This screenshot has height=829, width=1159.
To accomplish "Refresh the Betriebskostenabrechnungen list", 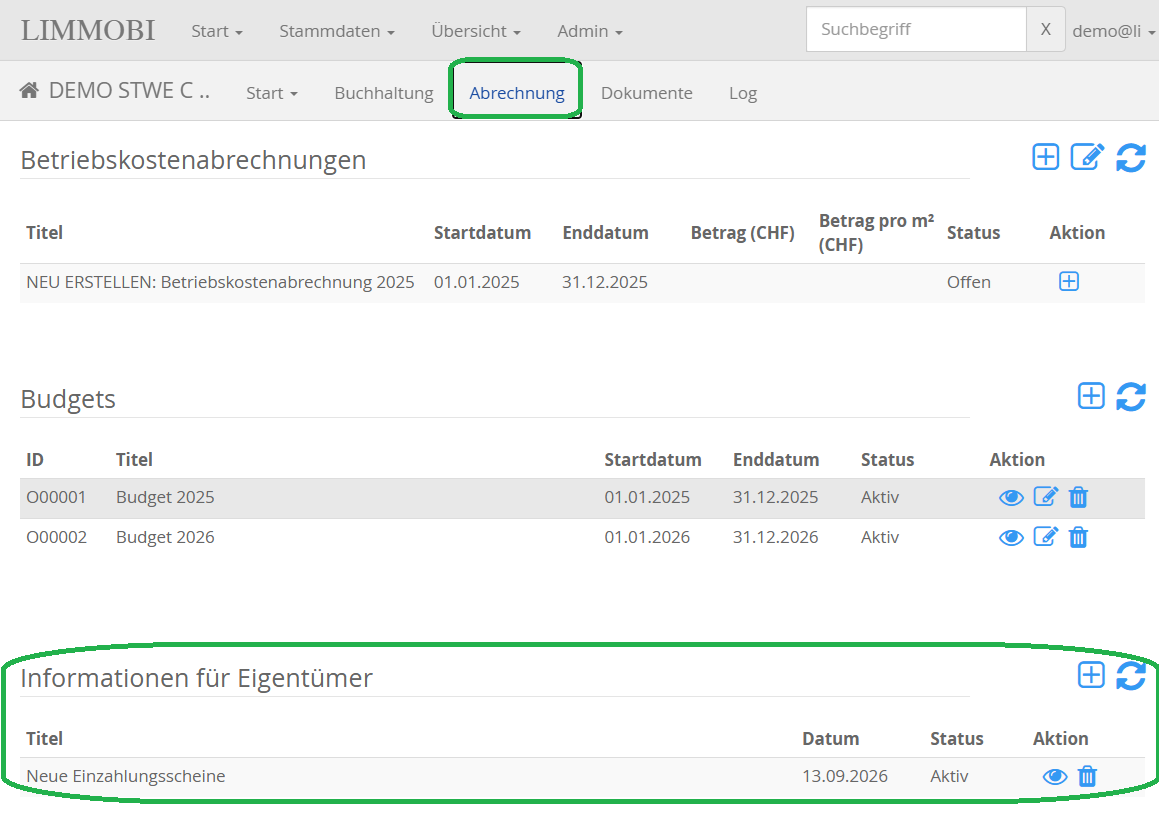I will click(x=1131, y=157).
